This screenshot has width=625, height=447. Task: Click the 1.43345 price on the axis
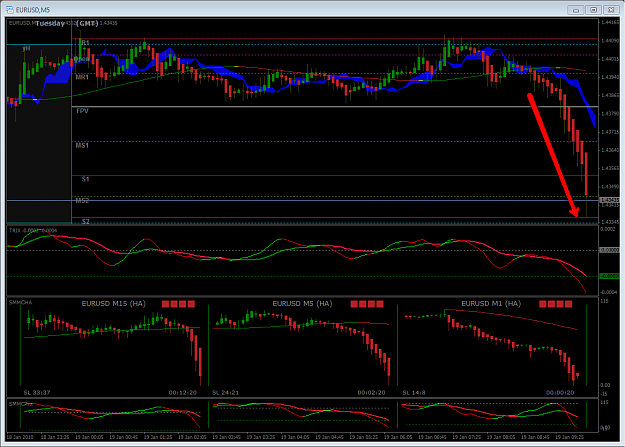tap(610, 222)
